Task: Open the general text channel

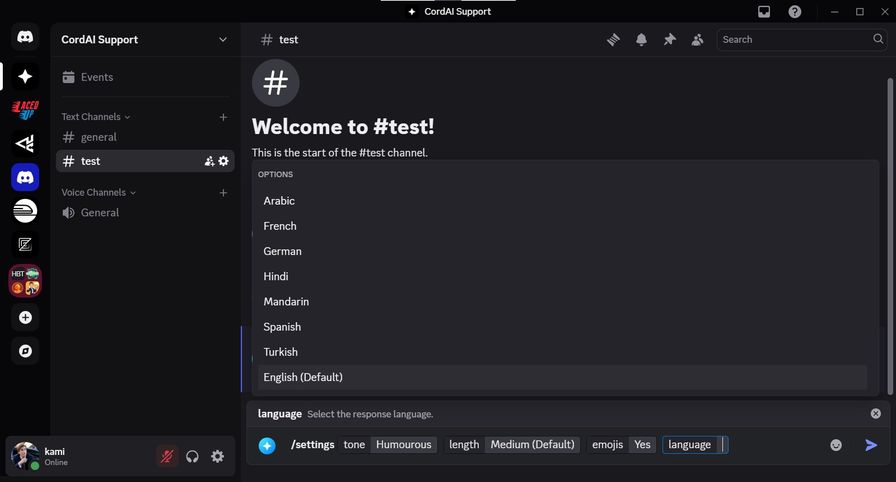Action: click(144, 137)
